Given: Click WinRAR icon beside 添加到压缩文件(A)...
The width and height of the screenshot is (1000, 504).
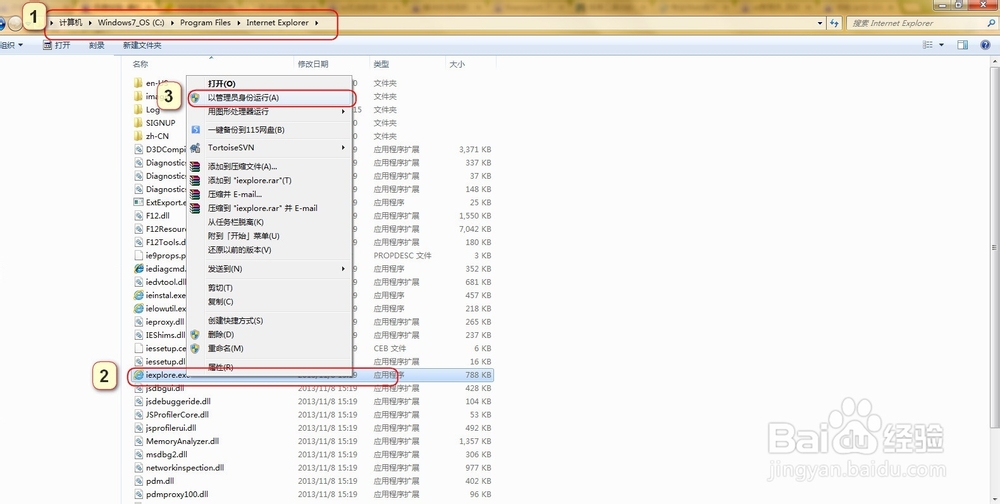Looking at the screenshot, I should (195, 167).
